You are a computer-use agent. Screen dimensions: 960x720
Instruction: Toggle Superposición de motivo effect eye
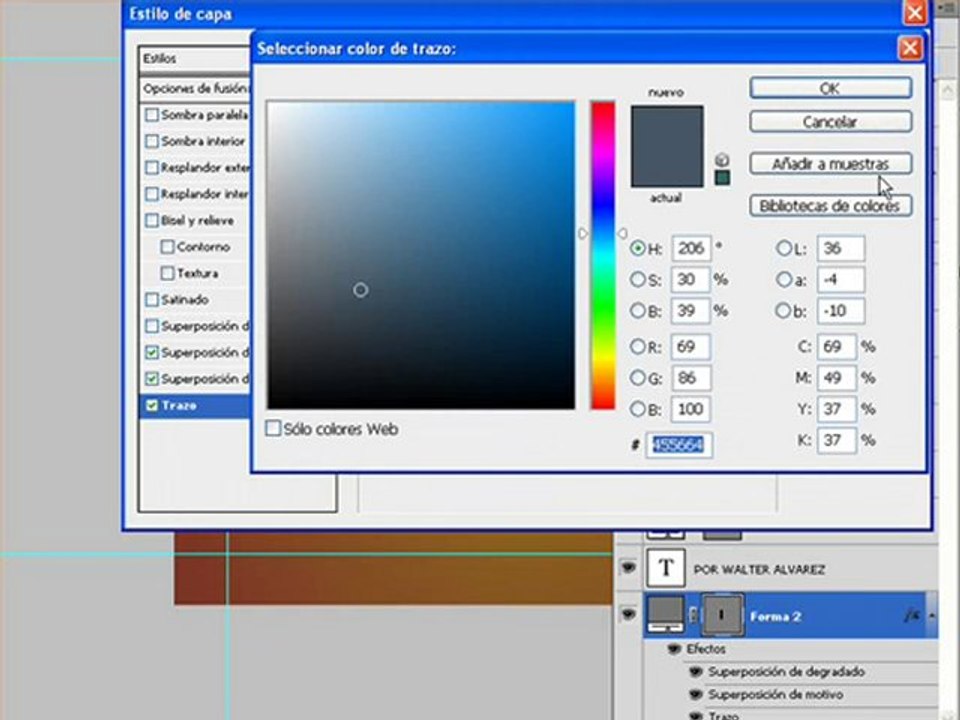(x=696, y=694)
